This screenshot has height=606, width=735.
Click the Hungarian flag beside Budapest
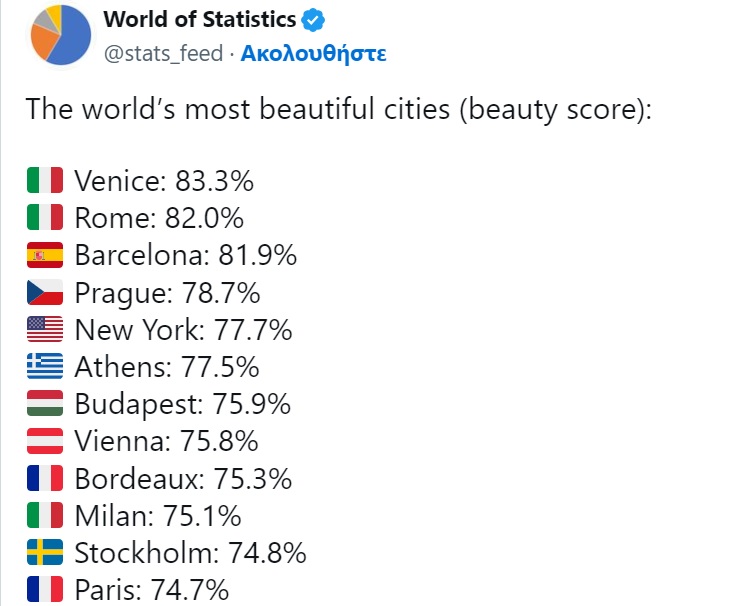(45, 404)
